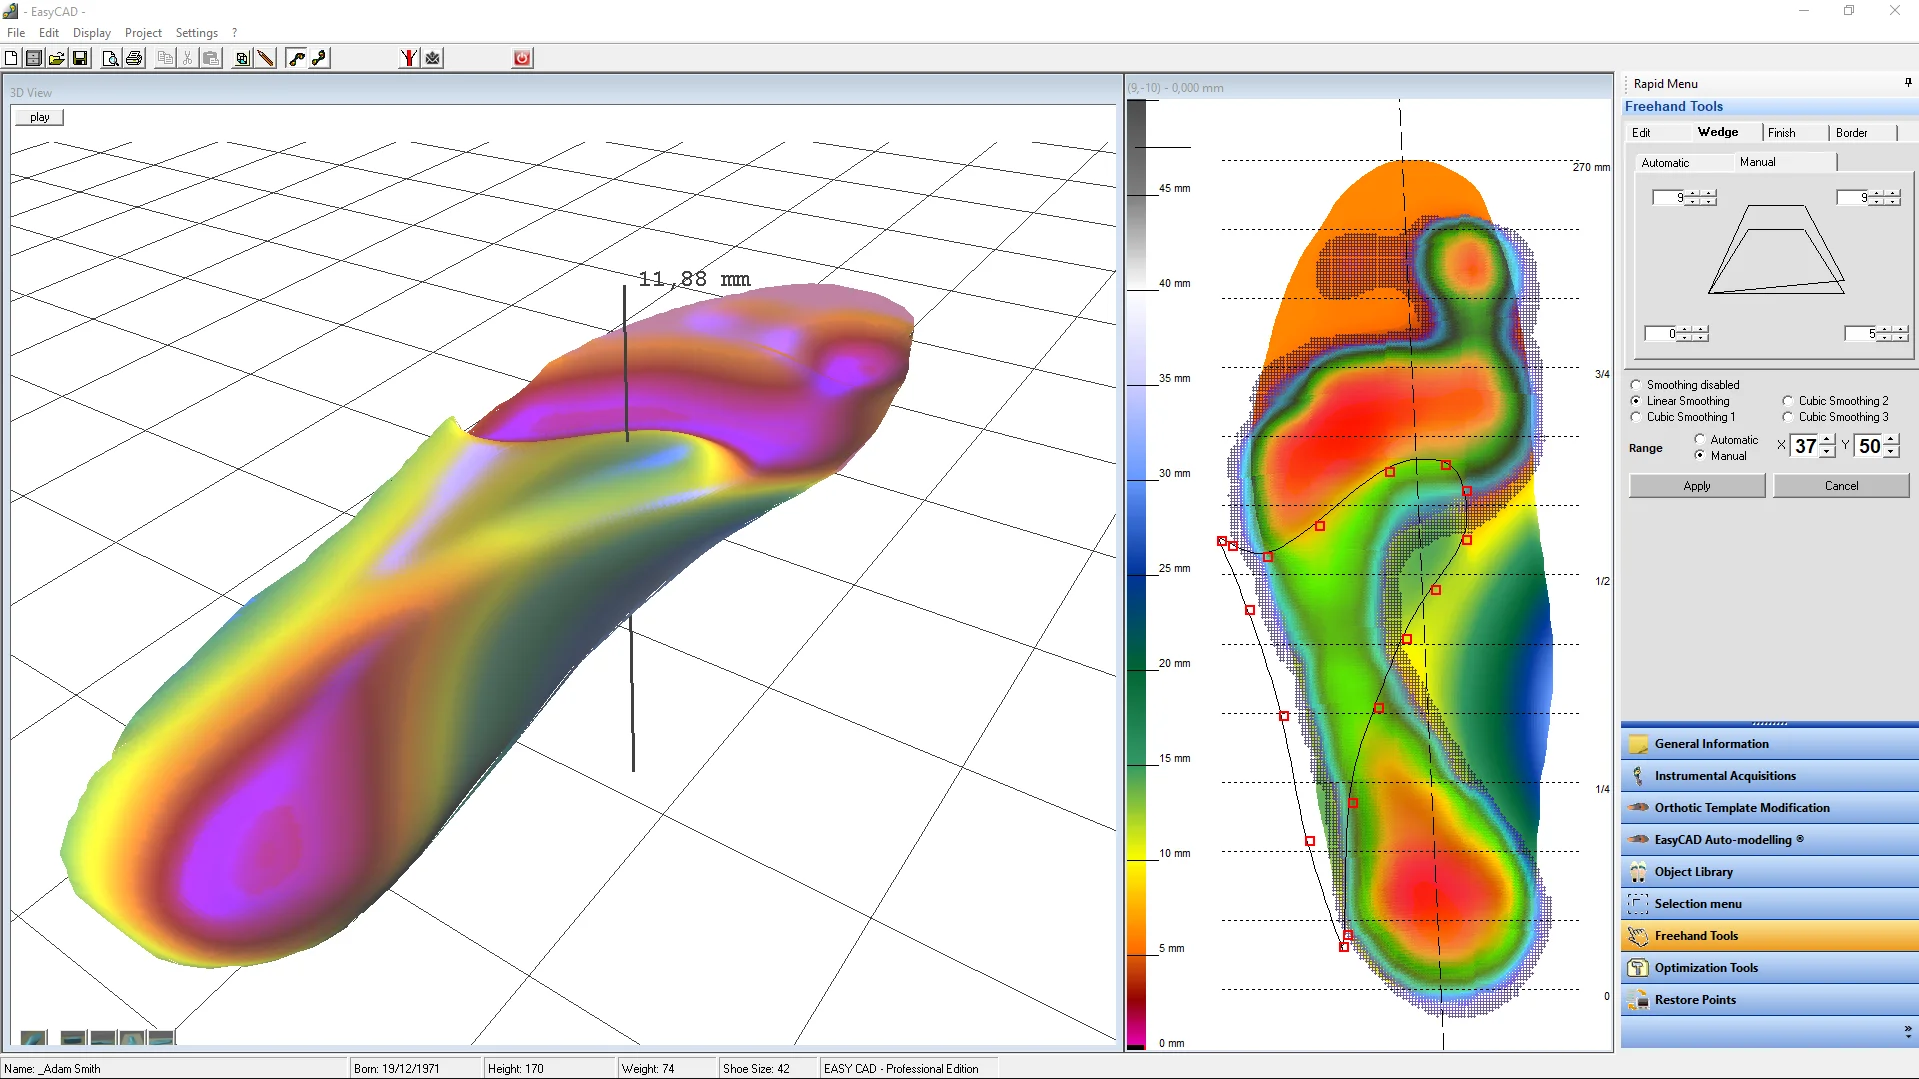This screenshot has width=1919, height=1079.
Task: Click the first thumbnail view at bottom-left
Action: tap(34, 1038)
